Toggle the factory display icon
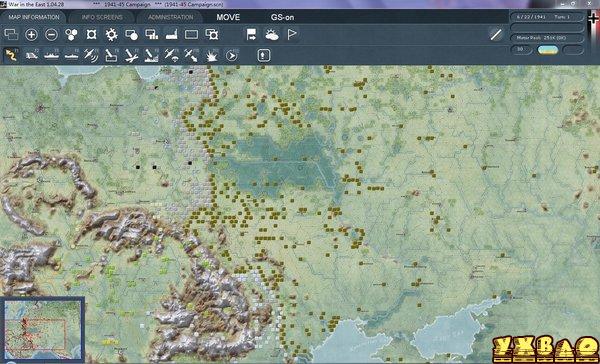600x364 pixels. pos(171,35)
